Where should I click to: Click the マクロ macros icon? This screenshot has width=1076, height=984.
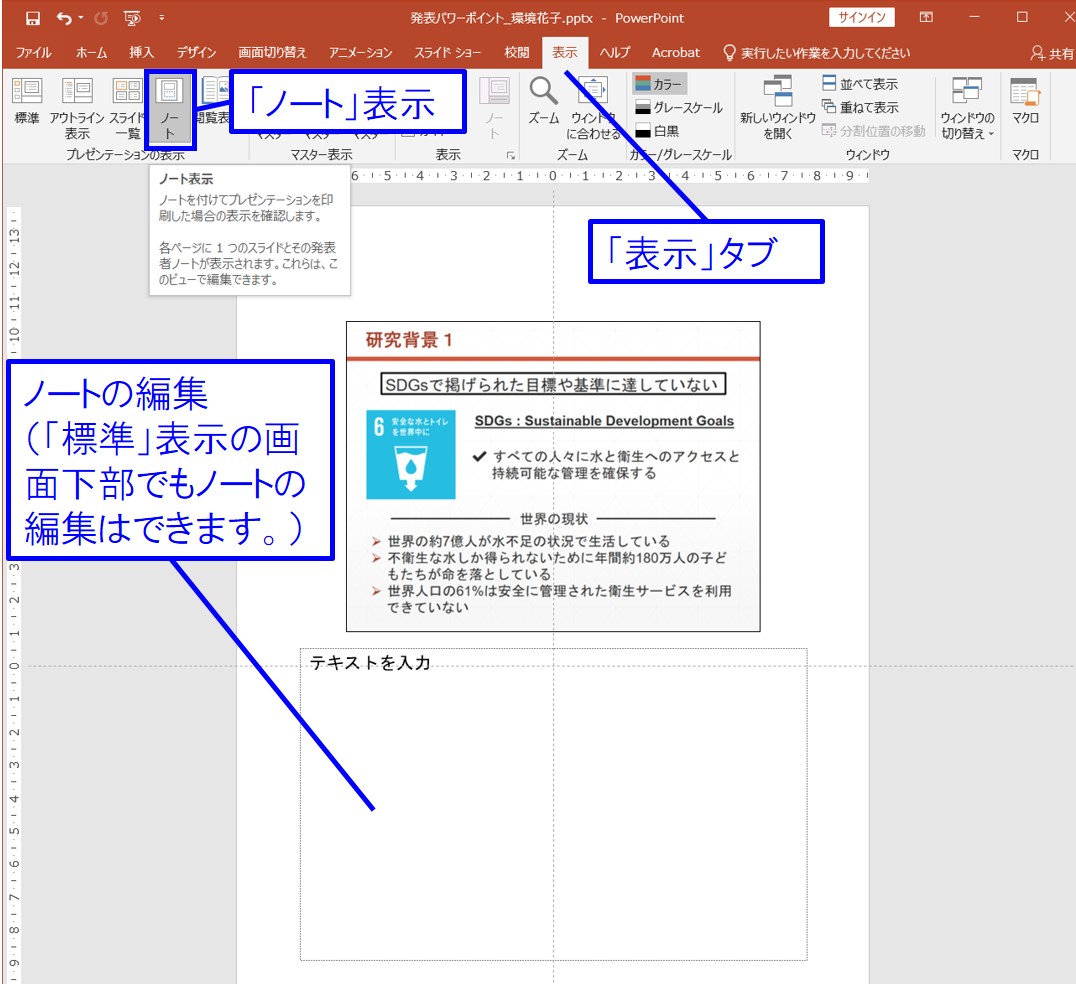(x=1025, y=103)
